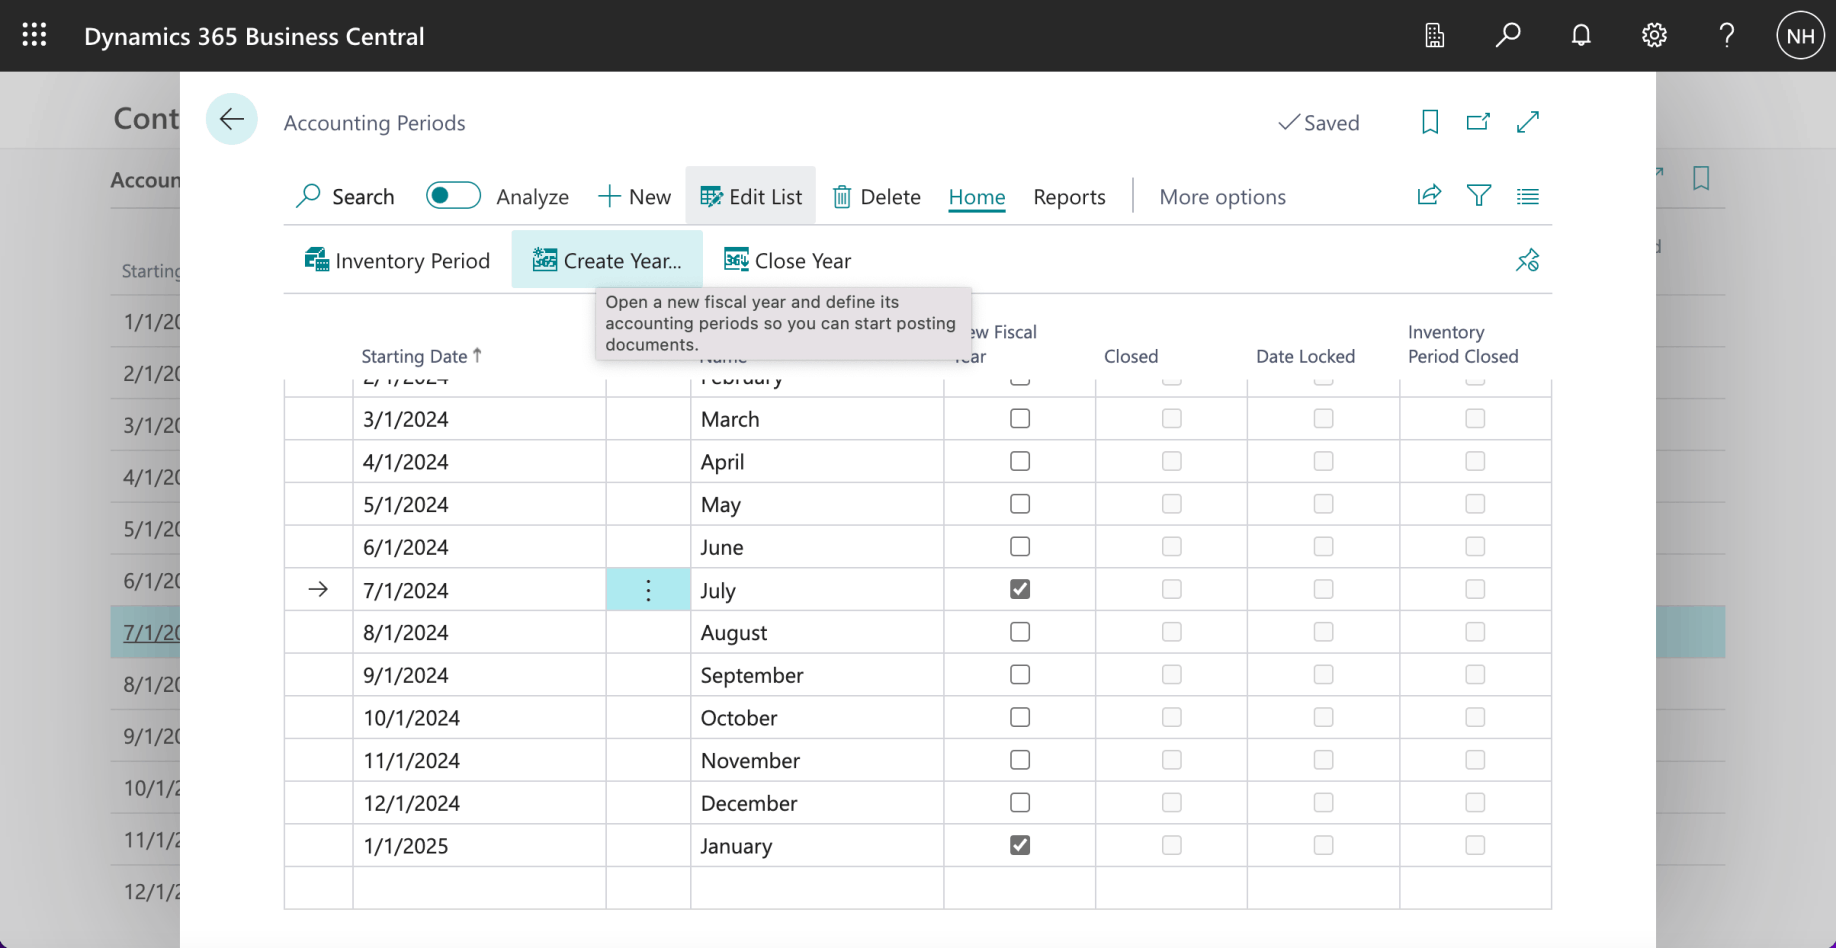
Task: Select the Home tab
Action: tap(976, 197)
